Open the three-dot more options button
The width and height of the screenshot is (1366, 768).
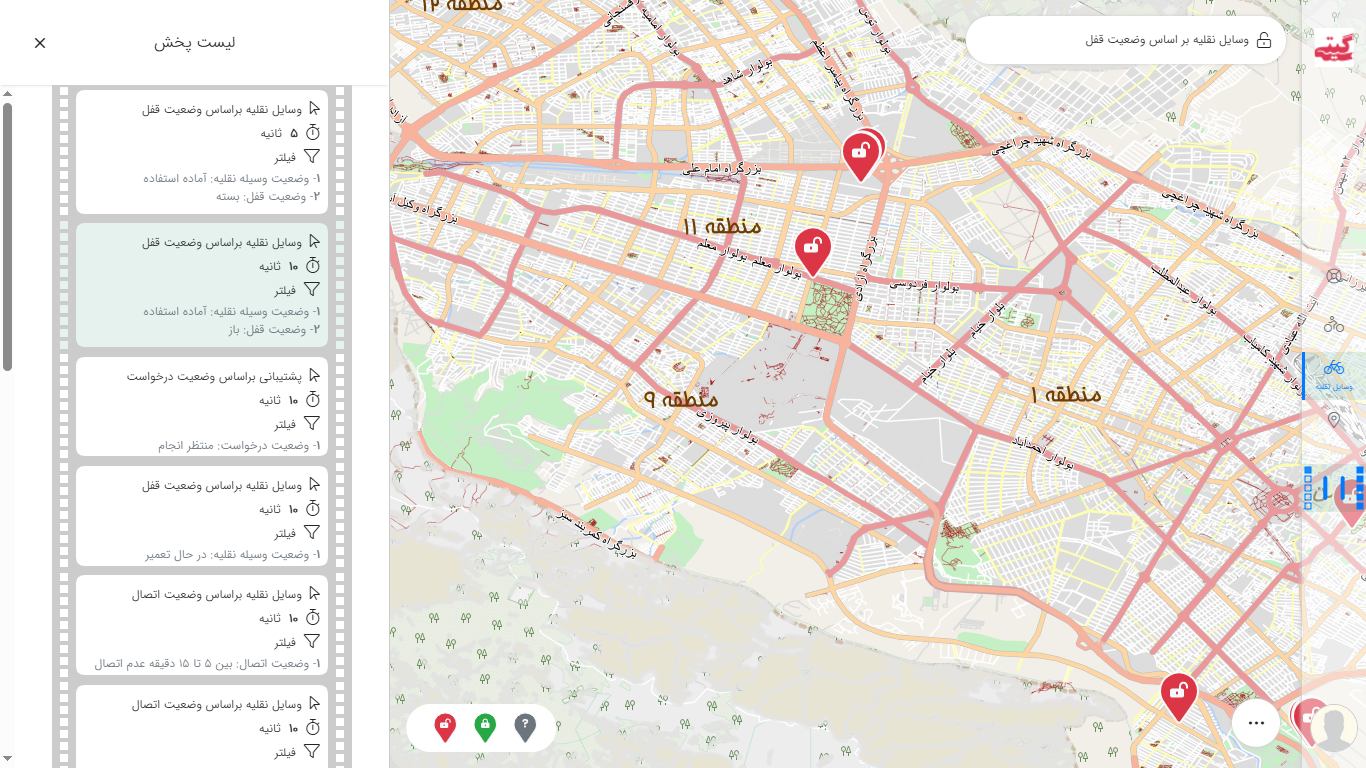click(1256, 723)
